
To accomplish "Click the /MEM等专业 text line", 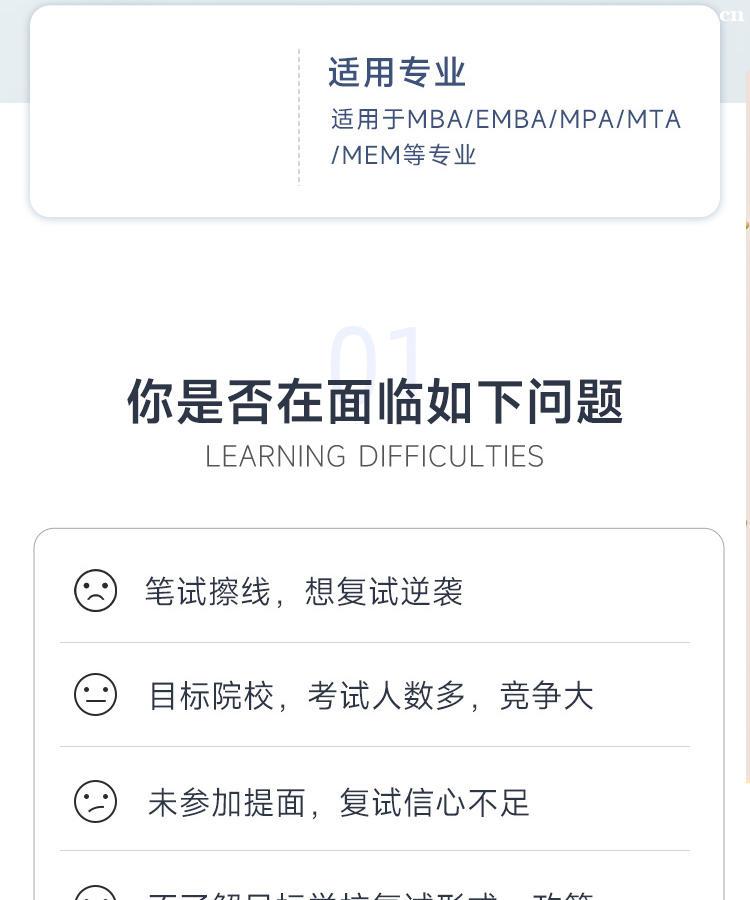I will [x=404, y=155].
